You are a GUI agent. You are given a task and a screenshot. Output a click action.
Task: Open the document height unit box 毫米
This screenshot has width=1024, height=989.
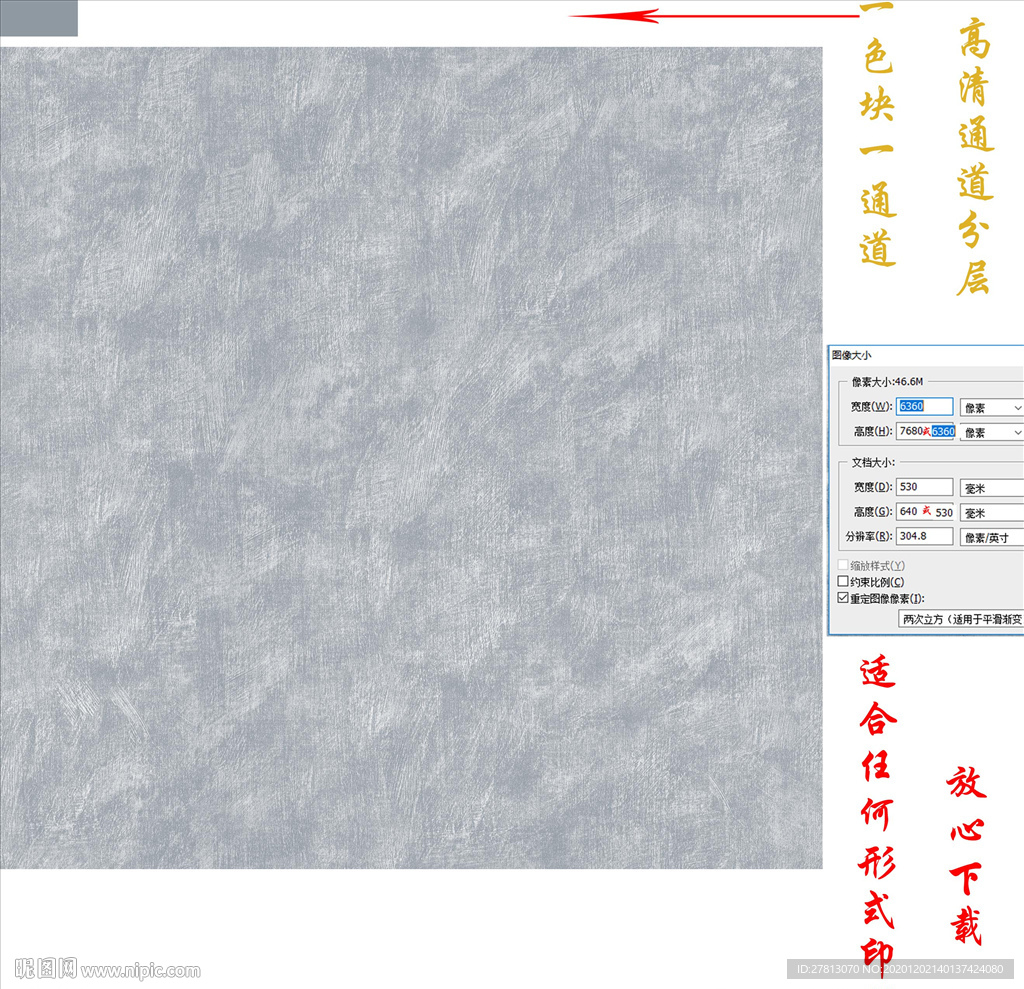click(991, 513)
